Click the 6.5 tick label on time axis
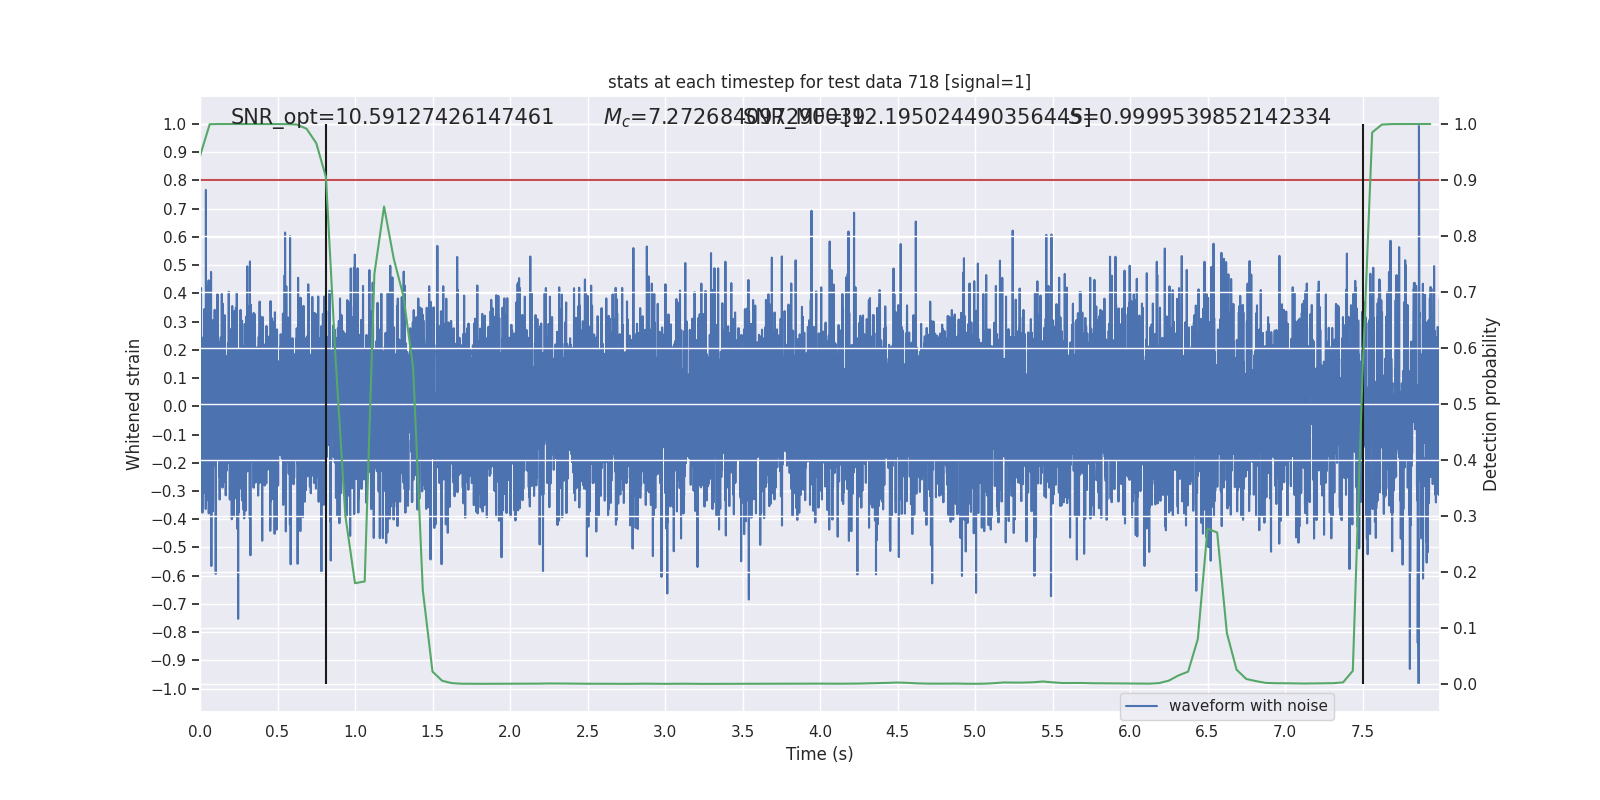 tap(1207, 731)
